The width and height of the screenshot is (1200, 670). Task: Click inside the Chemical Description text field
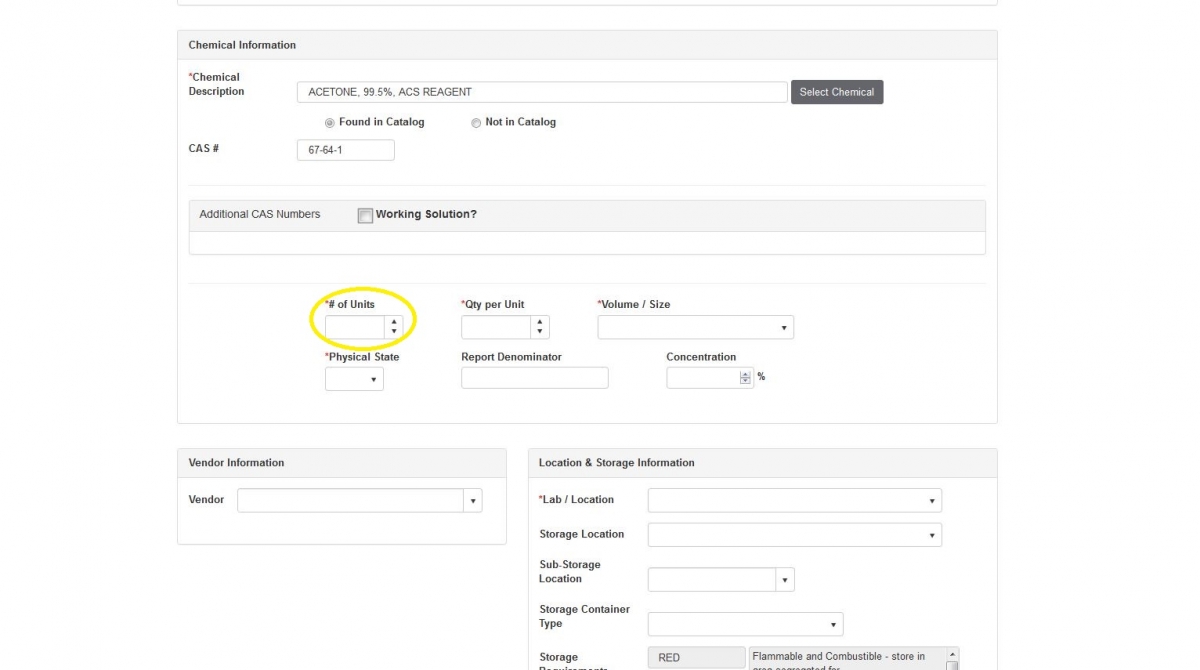[540, 91]
